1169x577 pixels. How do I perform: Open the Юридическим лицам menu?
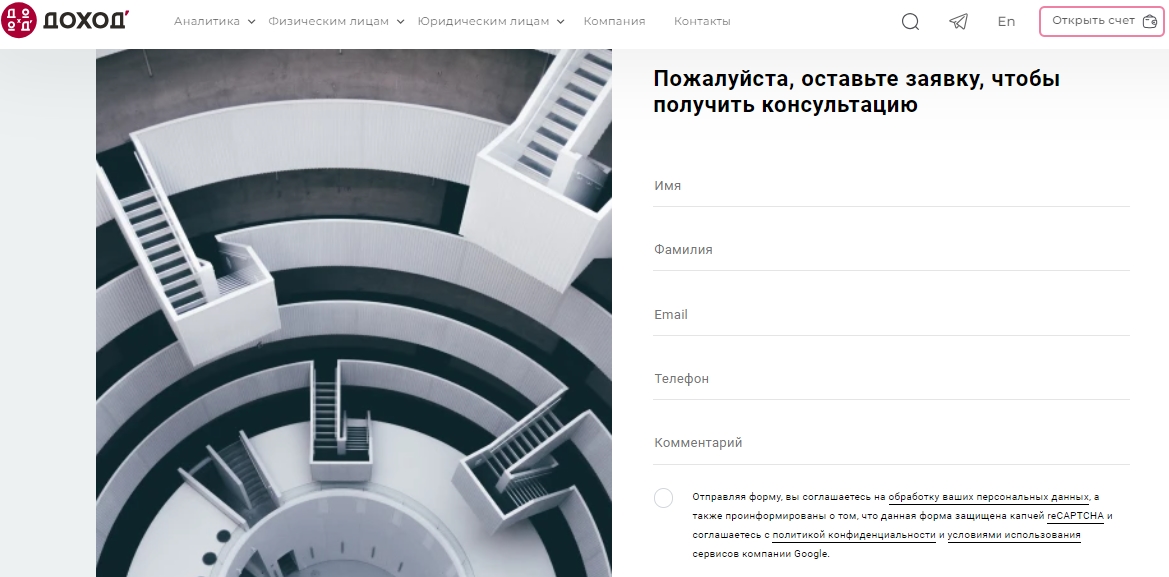pos(483,22)
